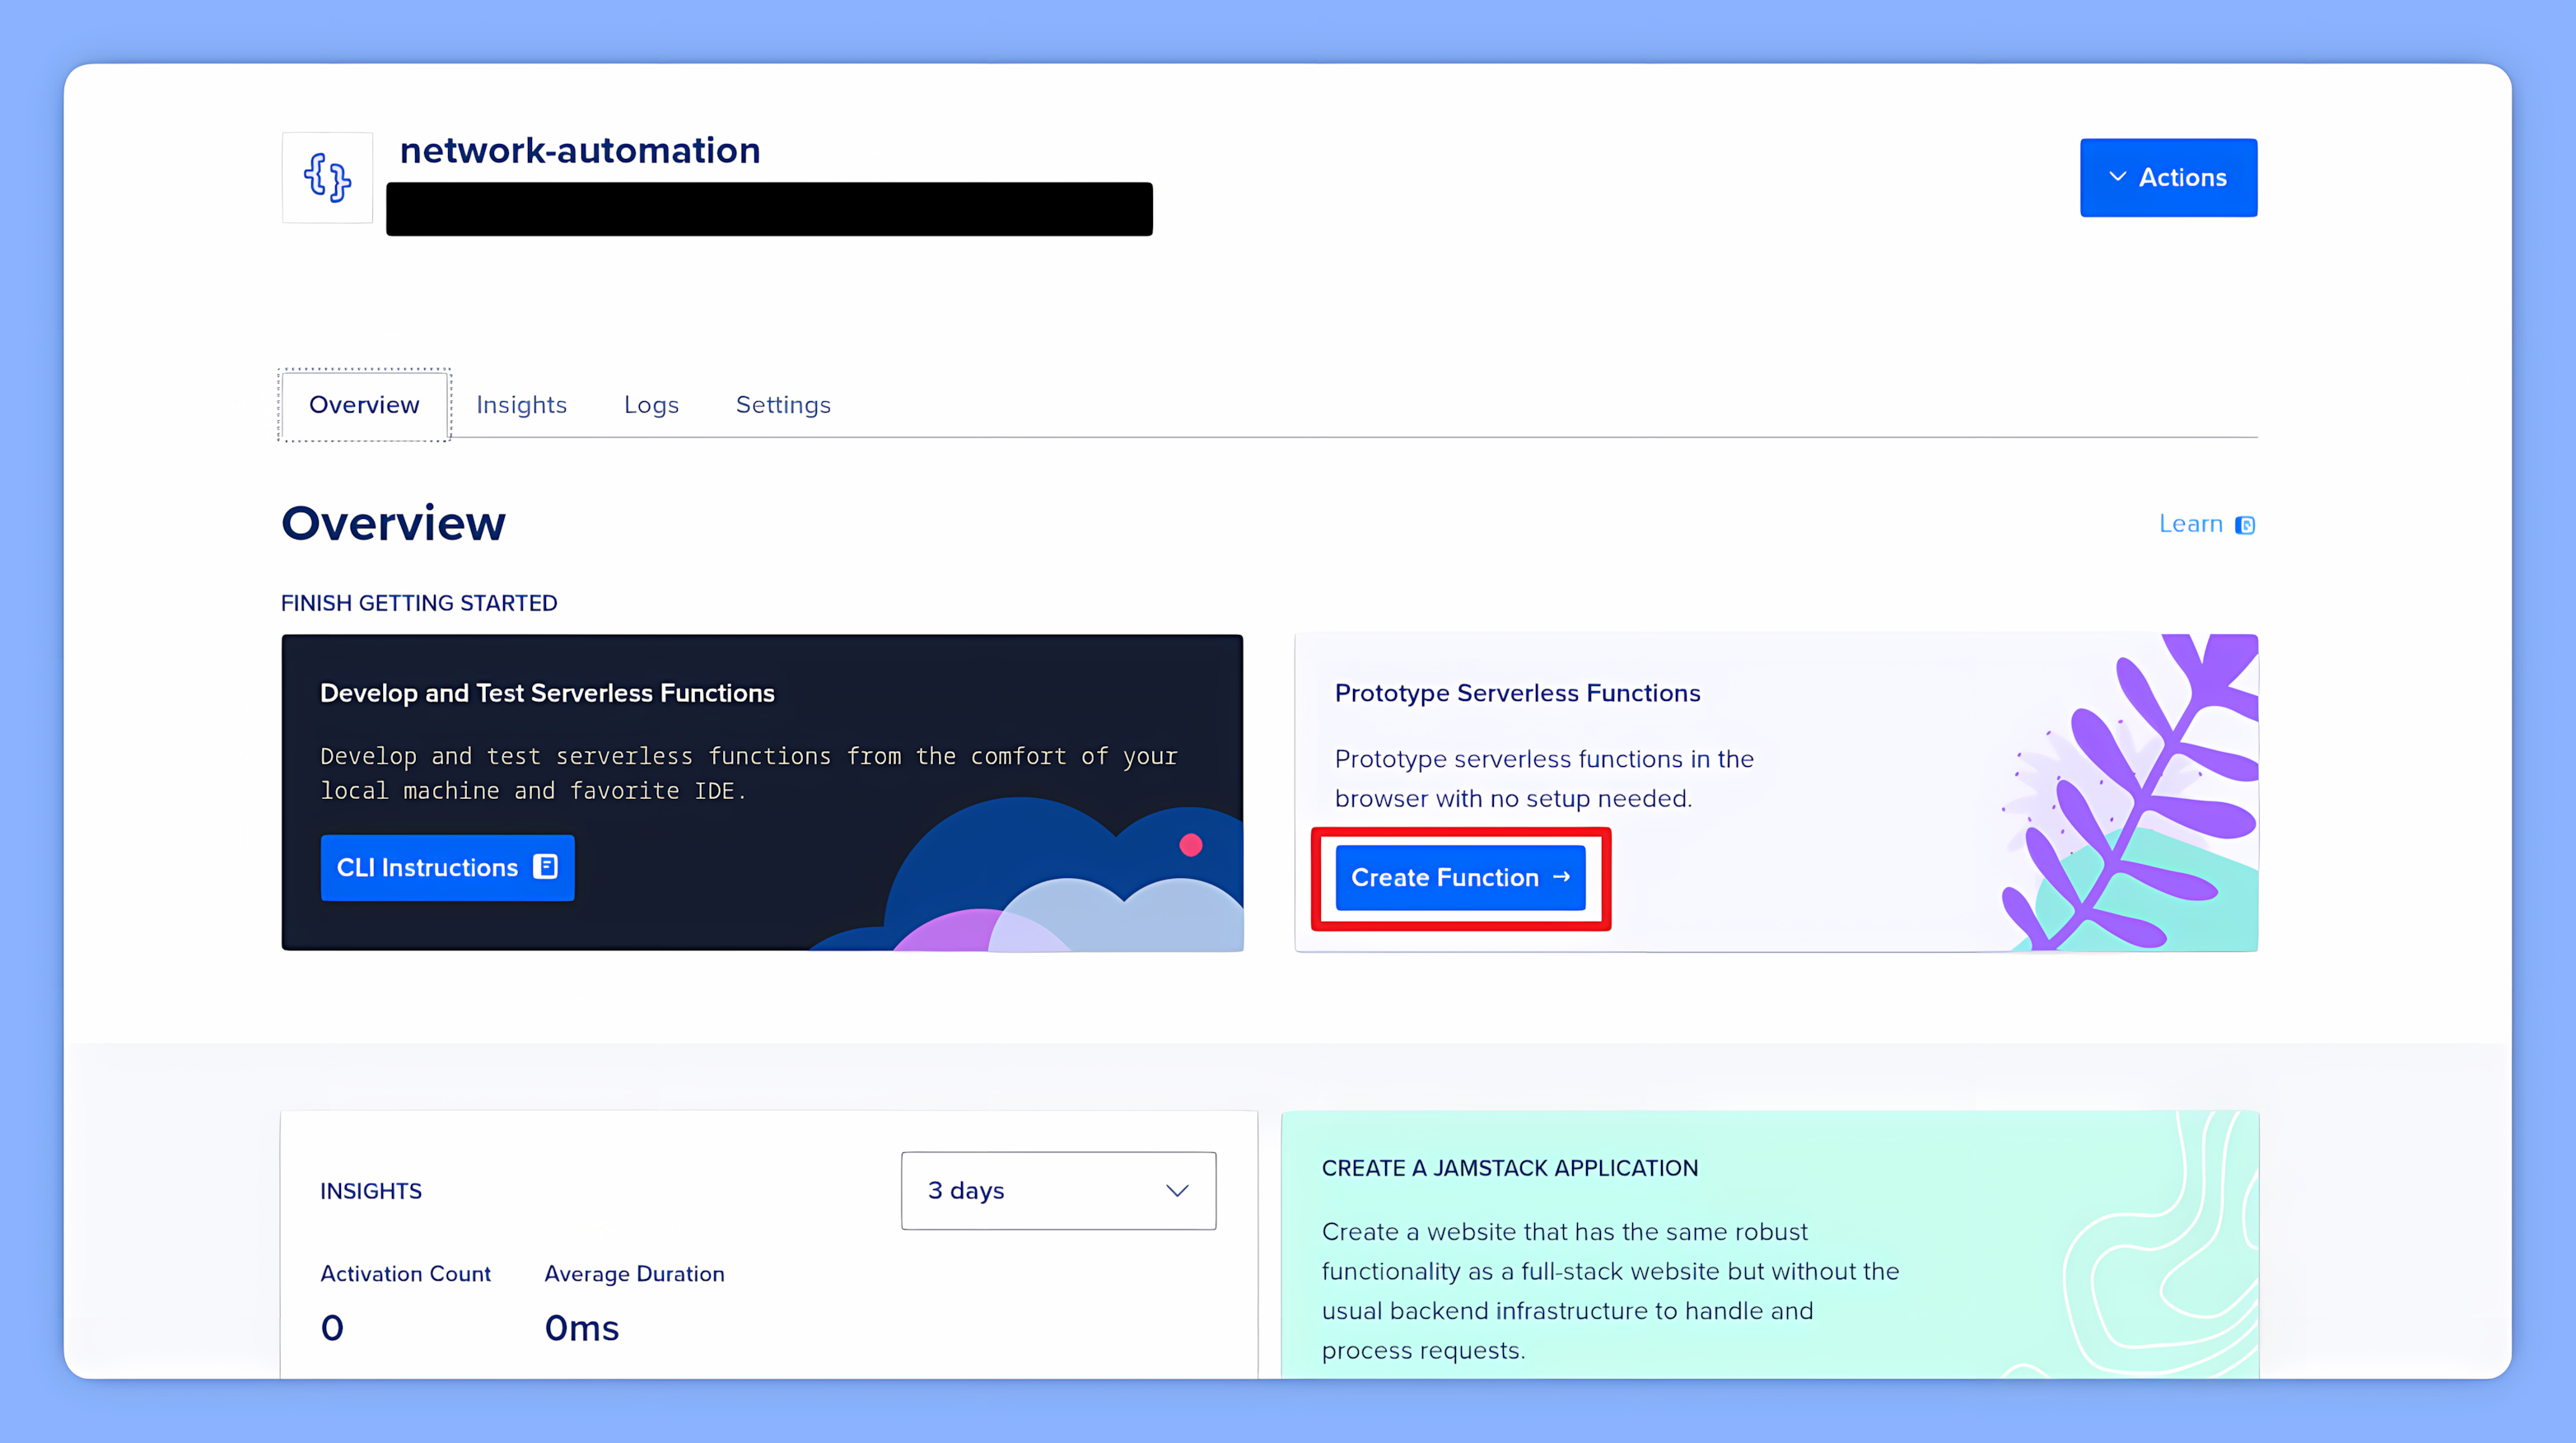
Task: Click the curly-braces namespace icon
Action: (327, 178)
